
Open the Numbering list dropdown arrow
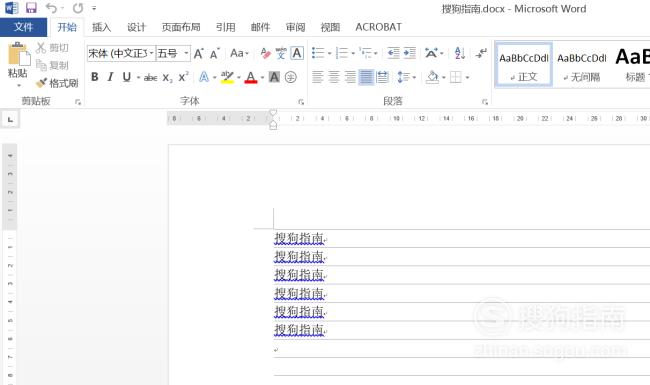click(x=353, y=53)
